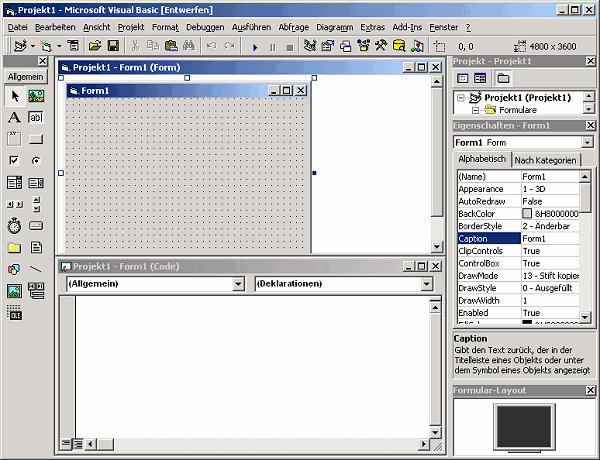
Task: Select the FileListBox control tool
Action: tap(36, 248)
